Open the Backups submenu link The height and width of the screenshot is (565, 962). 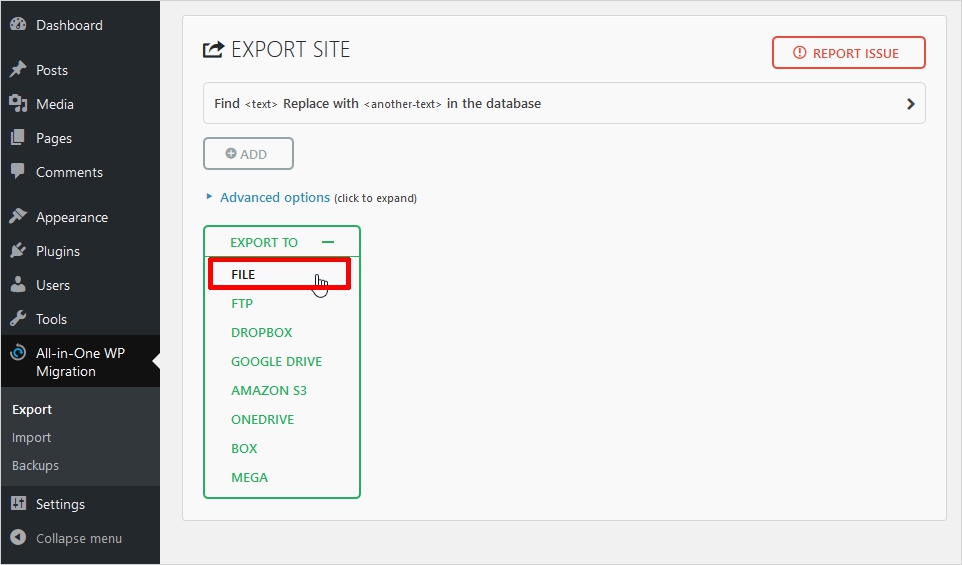(x=35, y=466)
